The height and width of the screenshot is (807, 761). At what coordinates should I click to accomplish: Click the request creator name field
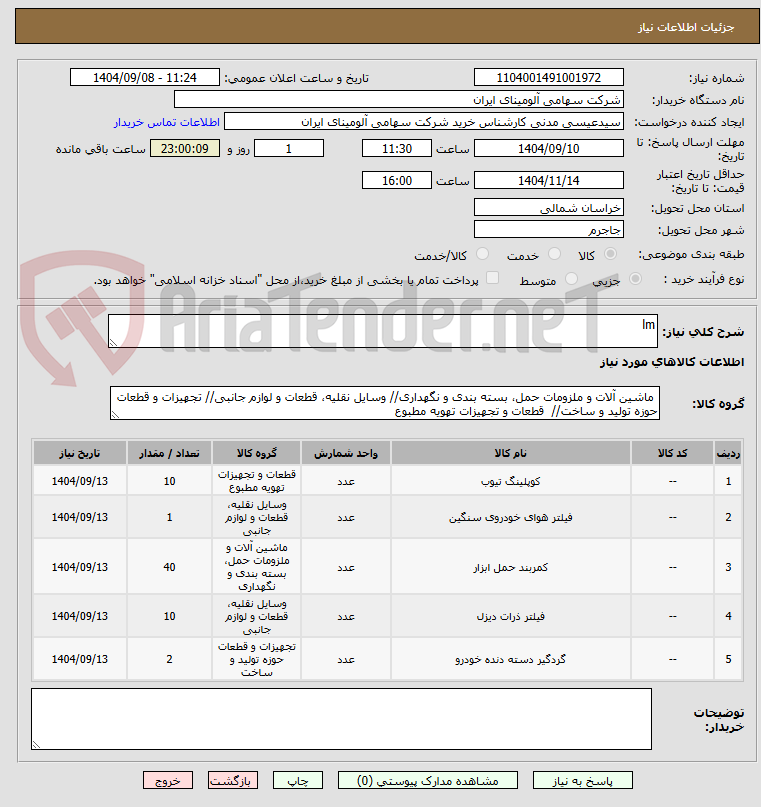pyautogui.click(x=424, y=122)
